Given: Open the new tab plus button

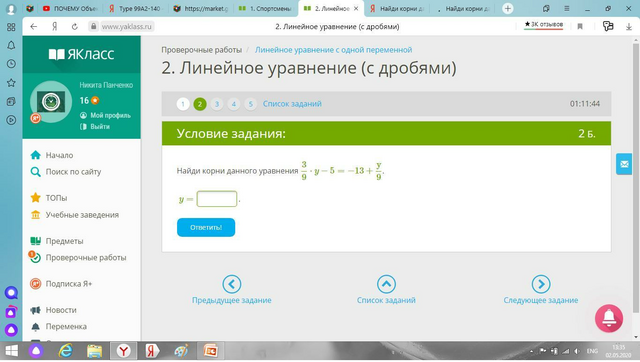Looking at the screenshot, I should point(508,9).
